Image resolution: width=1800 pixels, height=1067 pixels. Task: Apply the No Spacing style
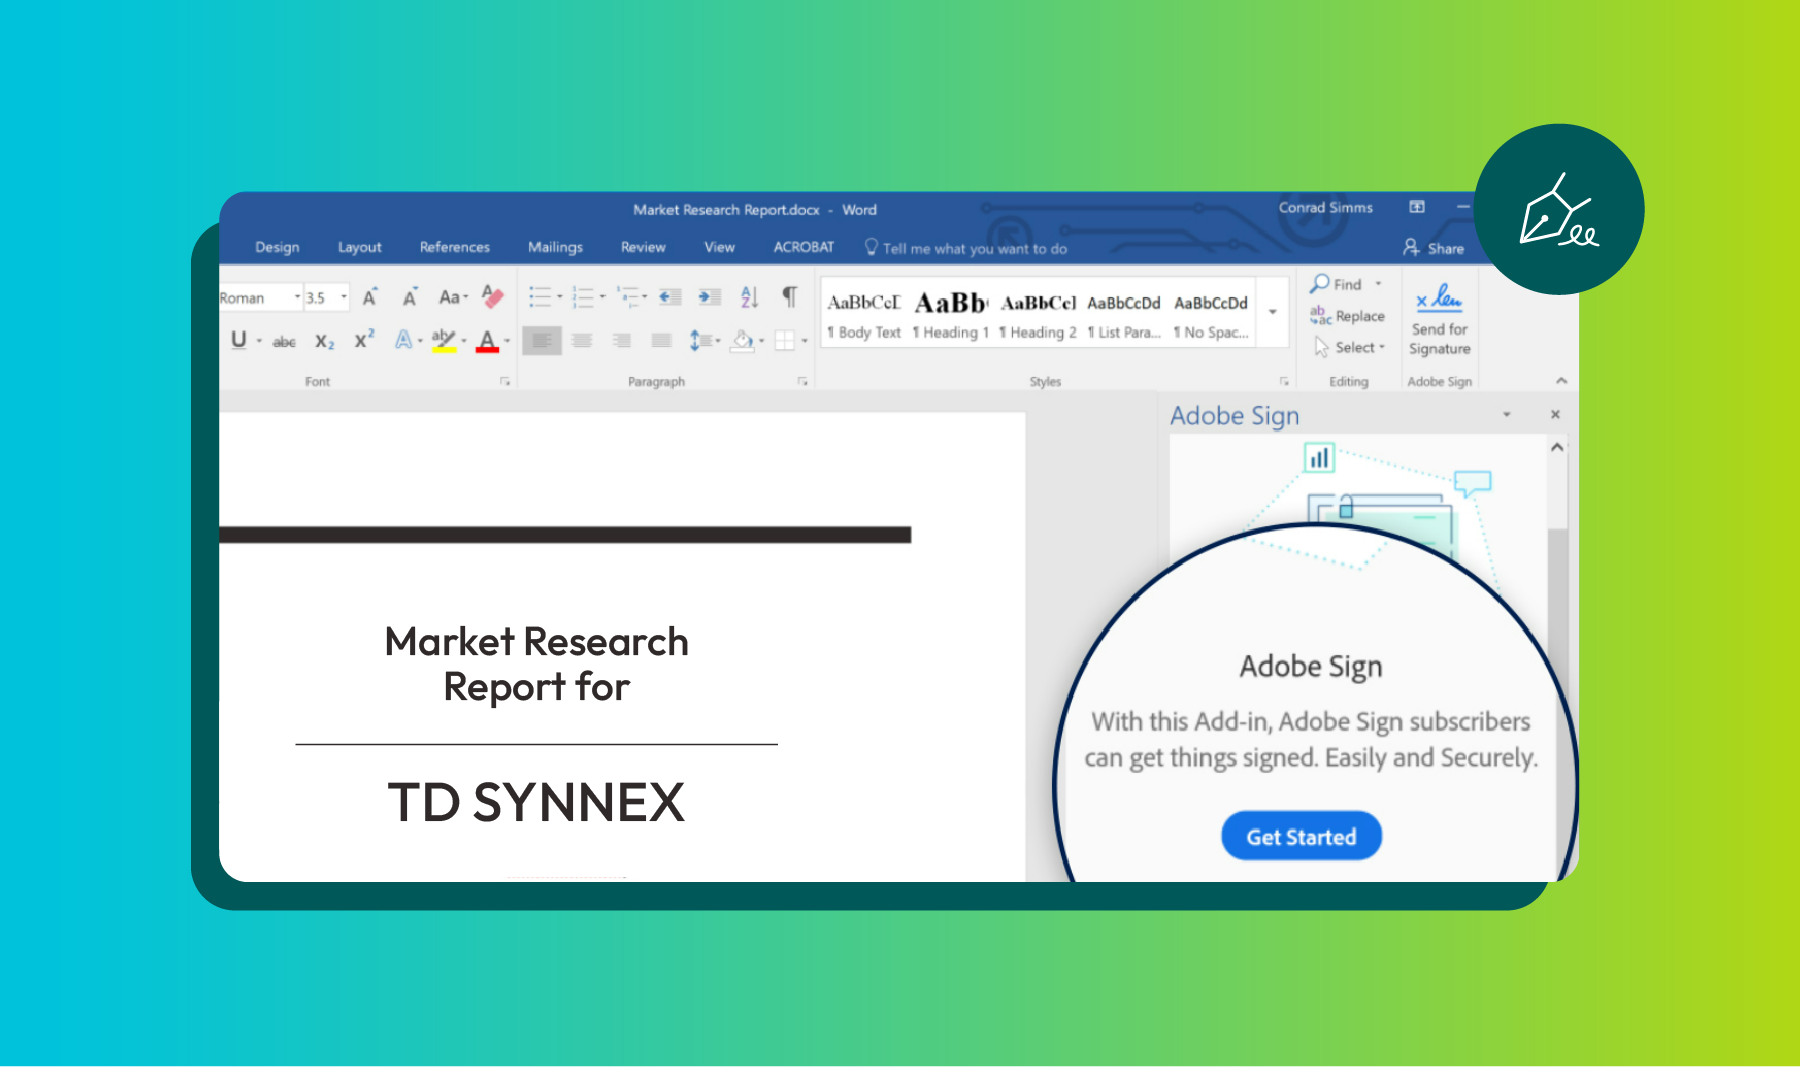point(1211,313)
